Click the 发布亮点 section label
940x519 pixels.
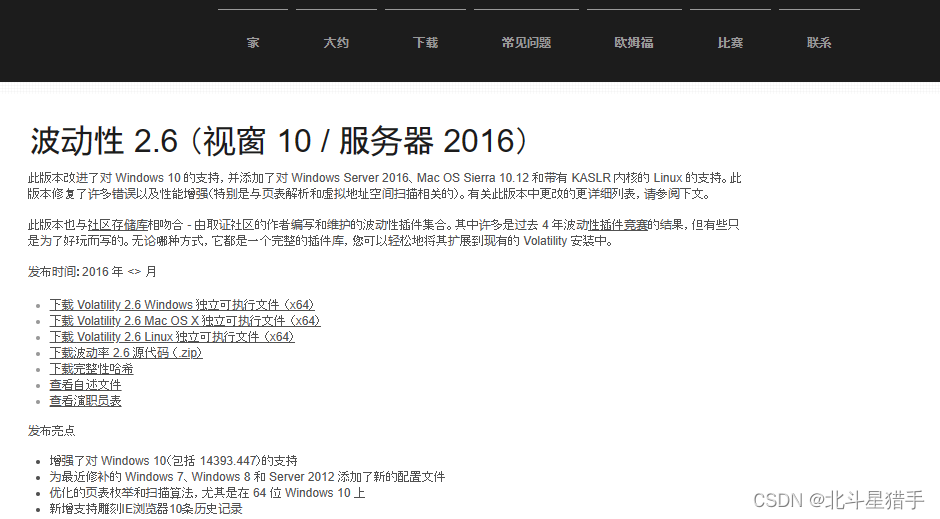pyautogui.click(x=52, y=431)
